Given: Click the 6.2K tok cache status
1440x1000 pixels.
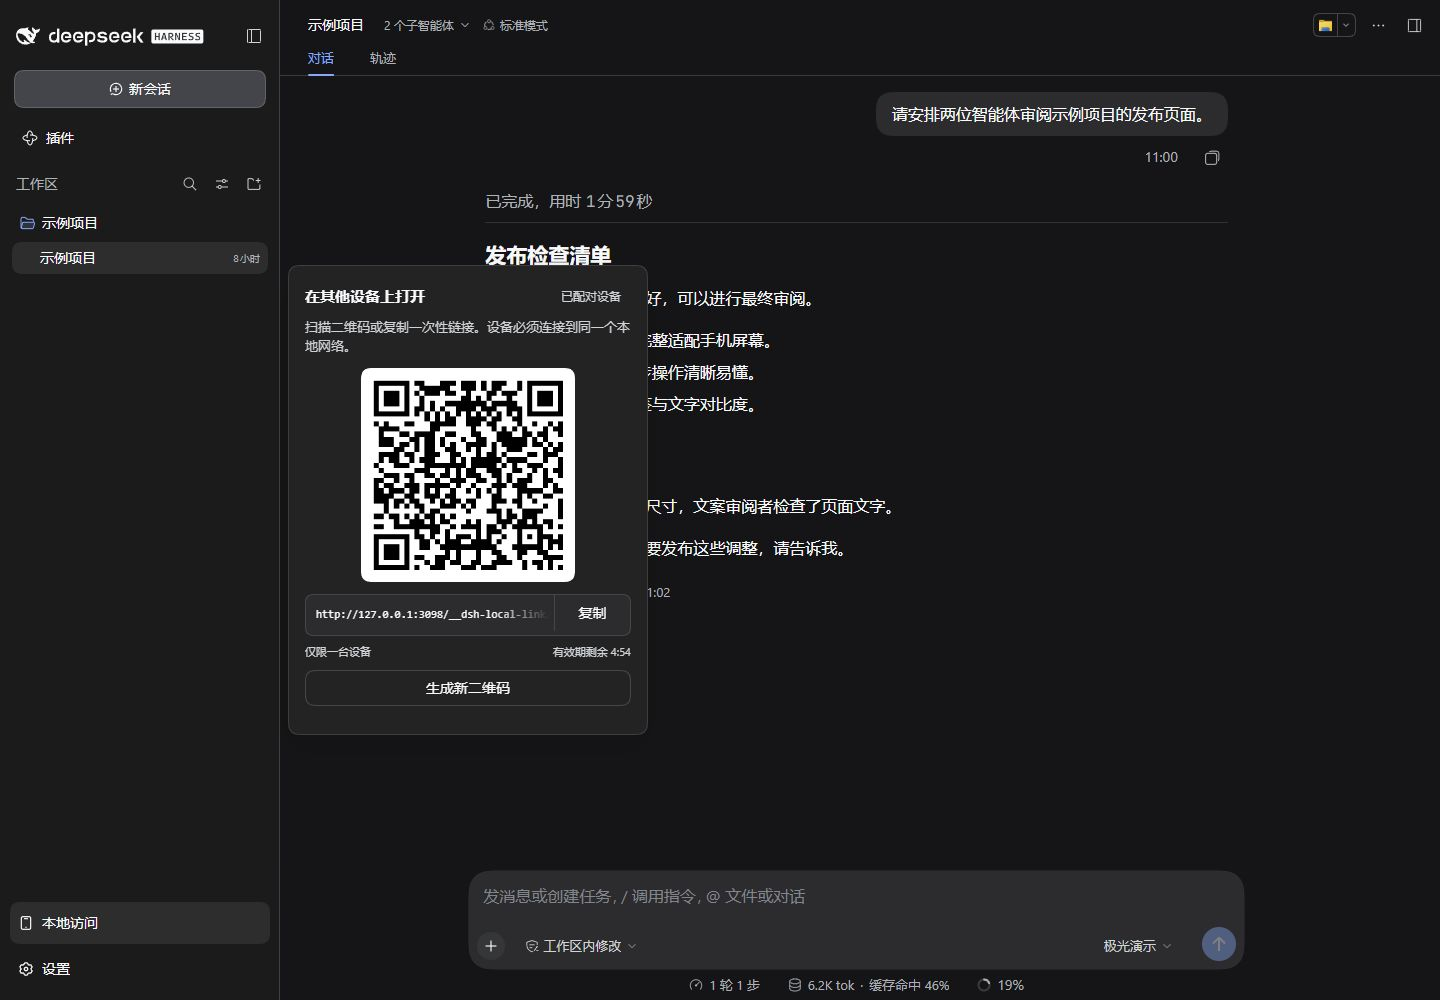Looking at the screenshot, I should (869, 985).
